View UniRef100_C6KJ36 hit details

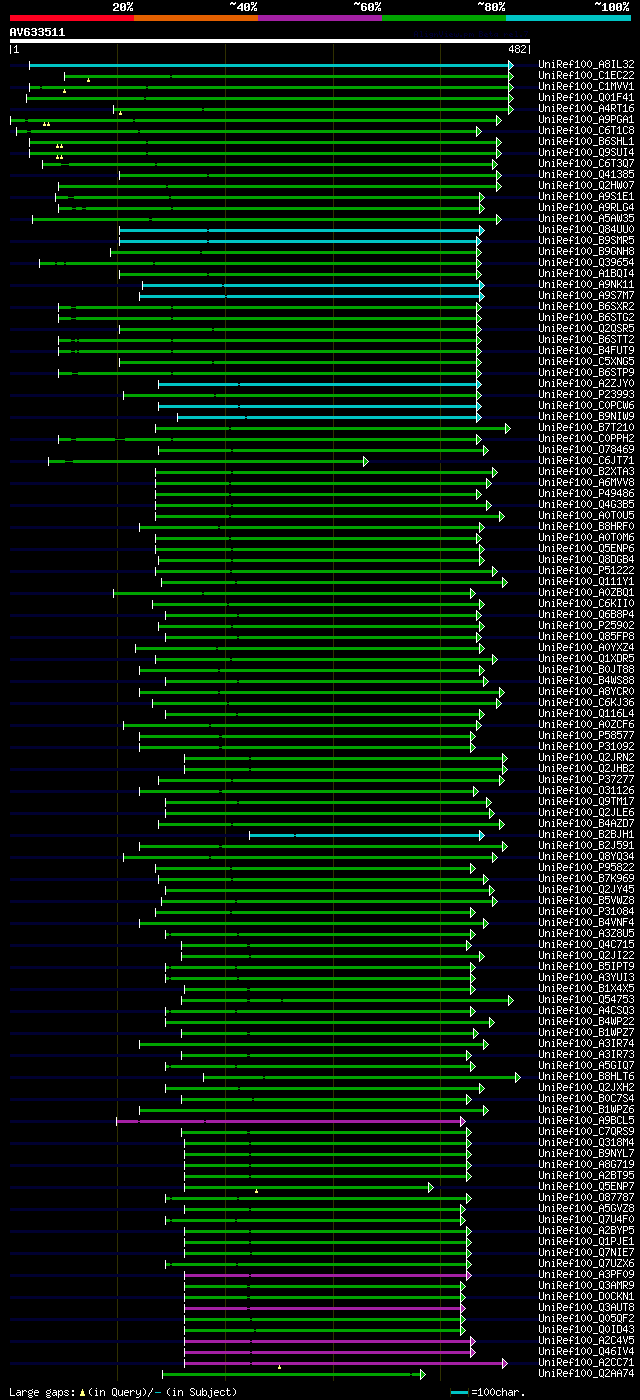click(x=586, y=702)
